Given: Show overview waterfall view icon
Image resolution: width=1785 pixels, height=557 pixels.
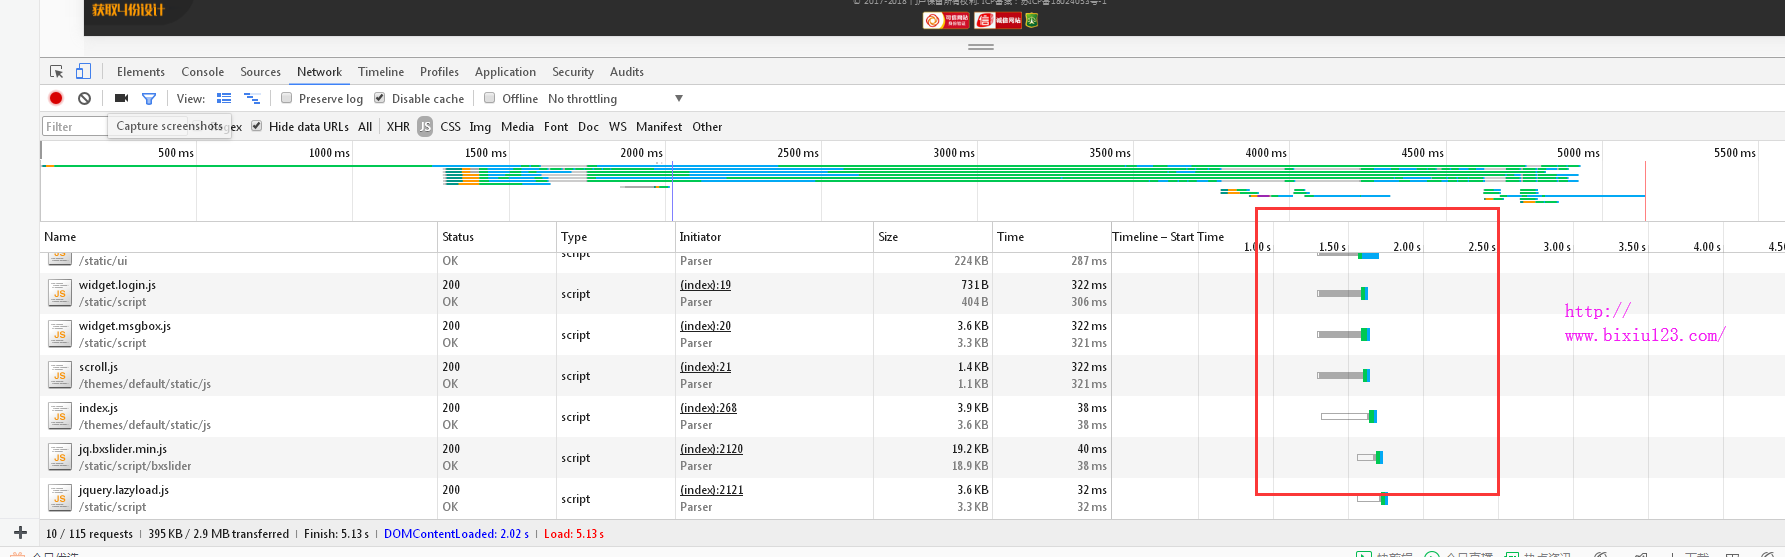Looking at the screenshot, I should 252,98.
